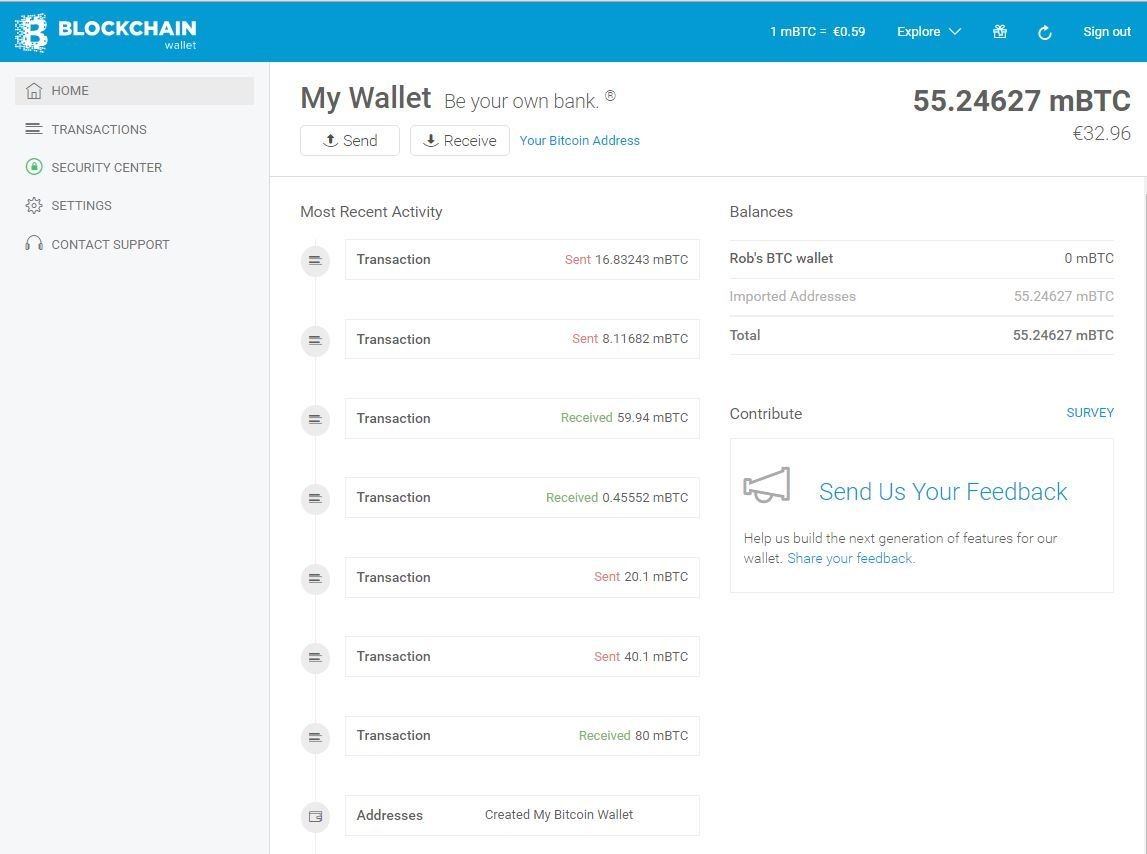
Task: Click icon beside Sent 40.1 mBTC transaction
Action: [x=315, y=657]
